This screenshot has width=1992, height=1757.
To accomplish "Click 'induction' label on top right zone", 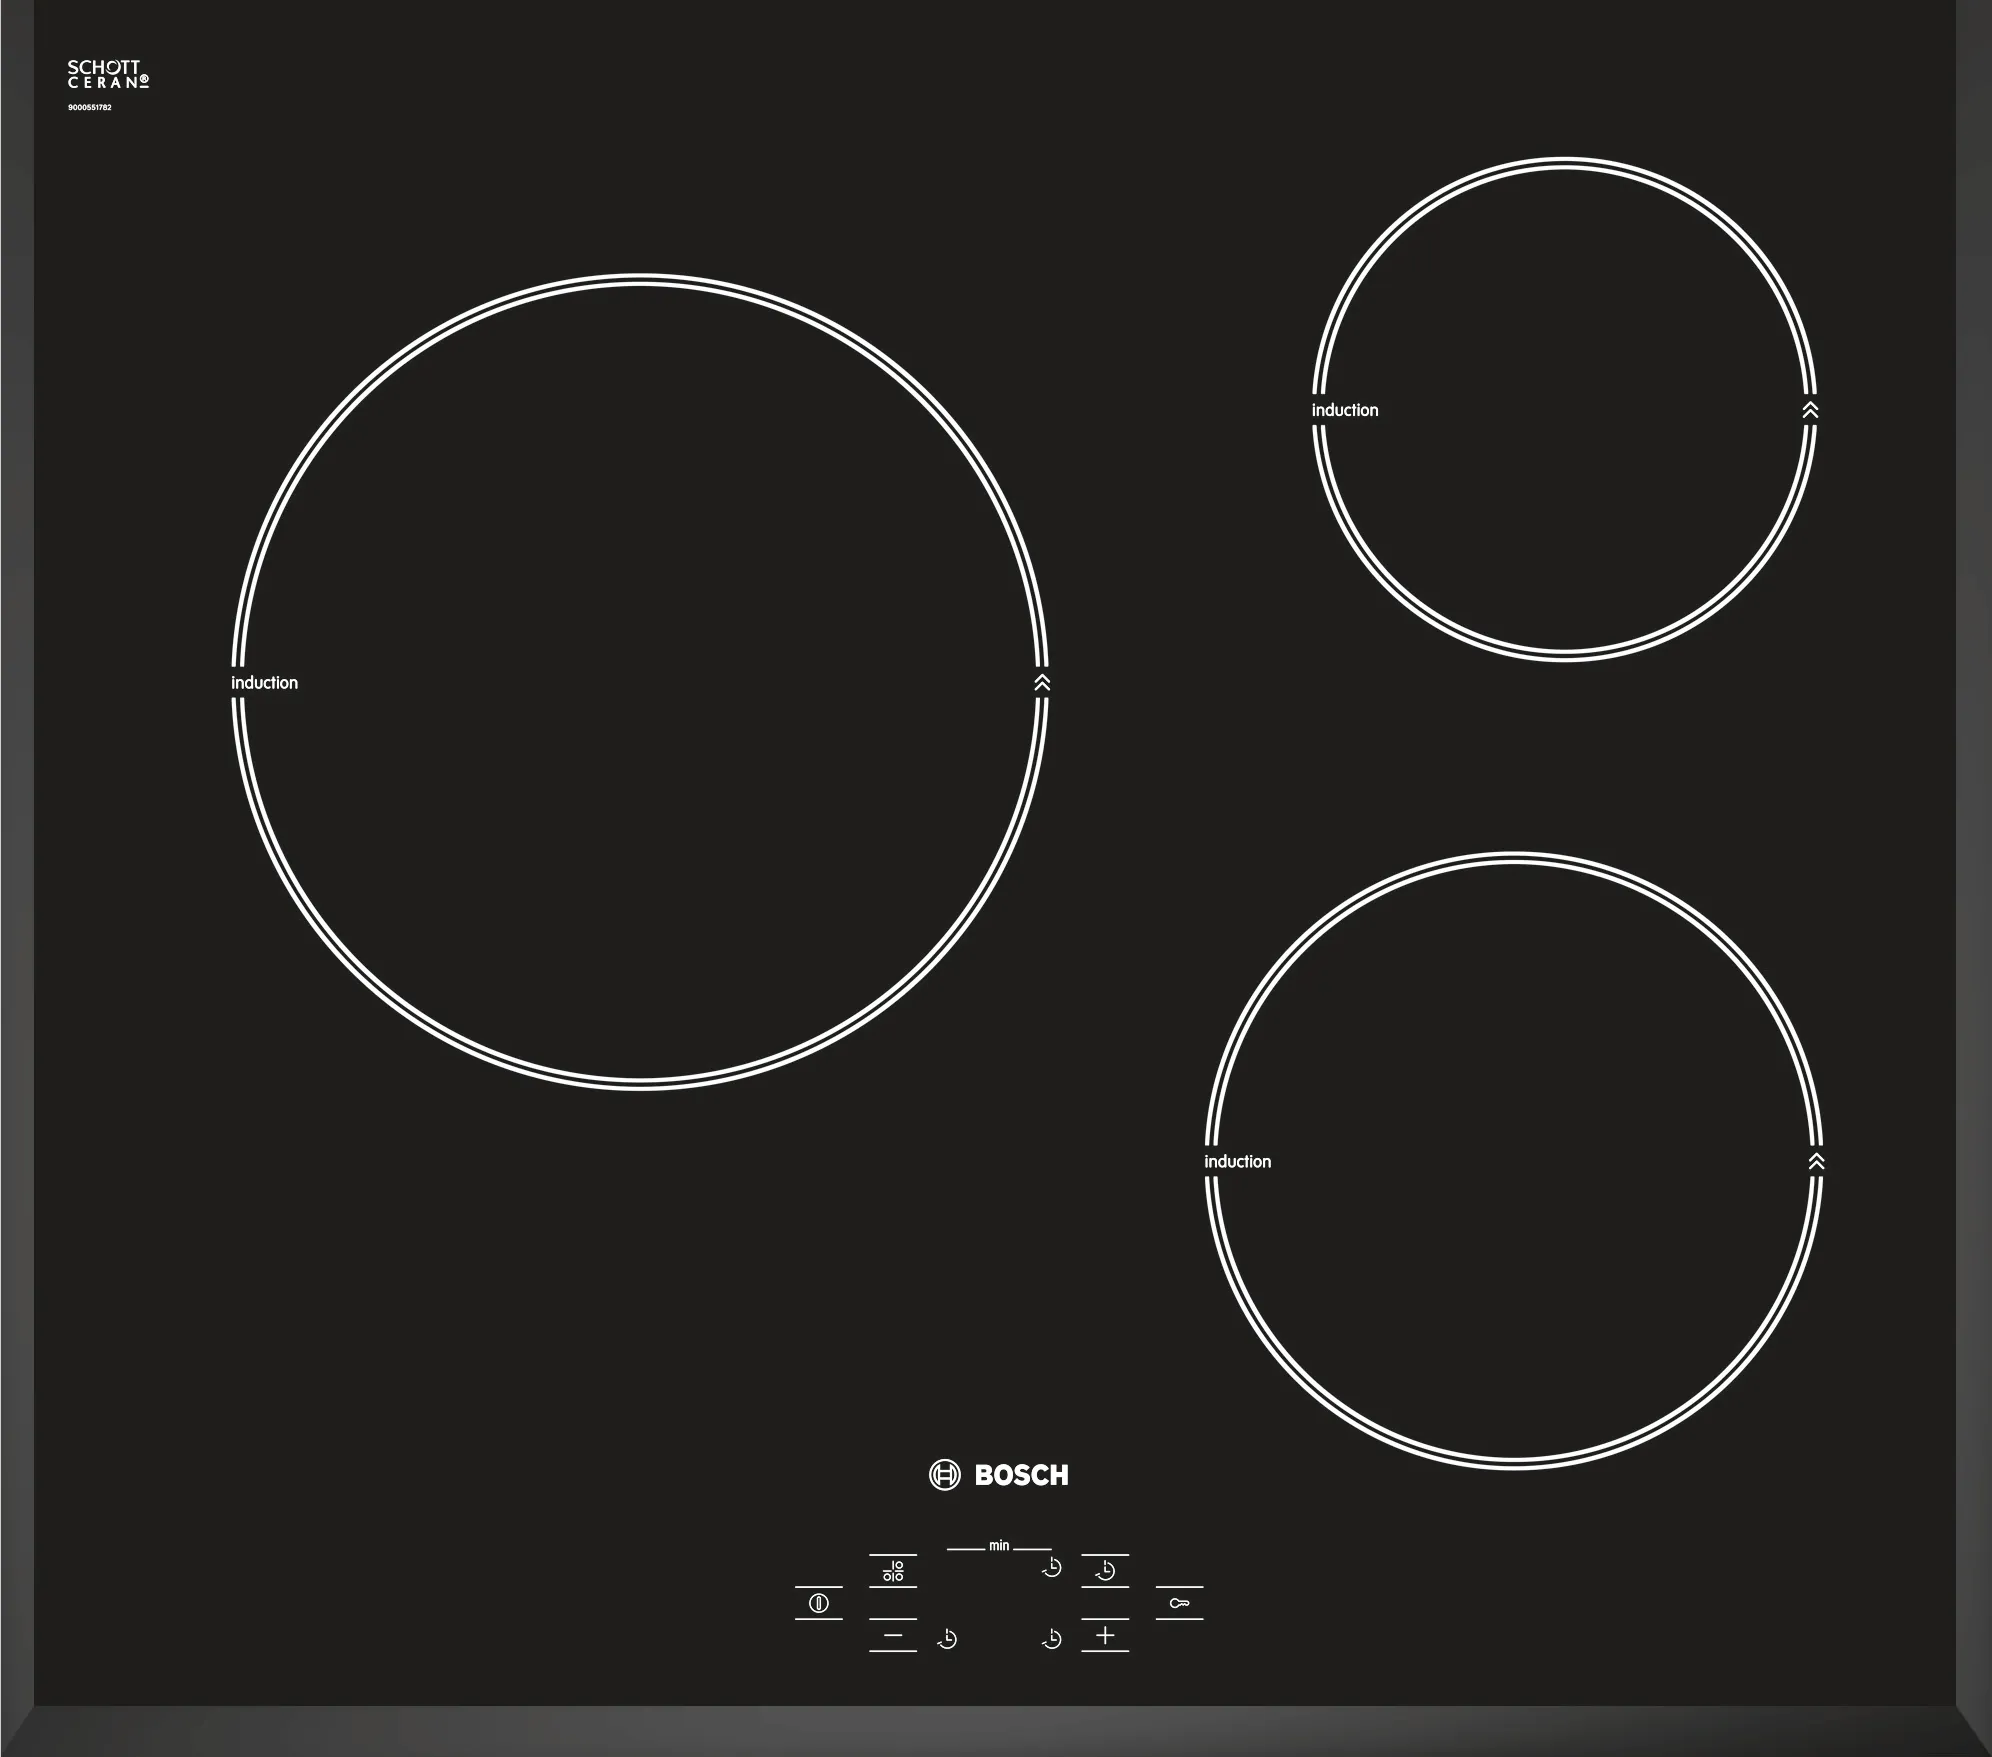I will pos(1345,410).
